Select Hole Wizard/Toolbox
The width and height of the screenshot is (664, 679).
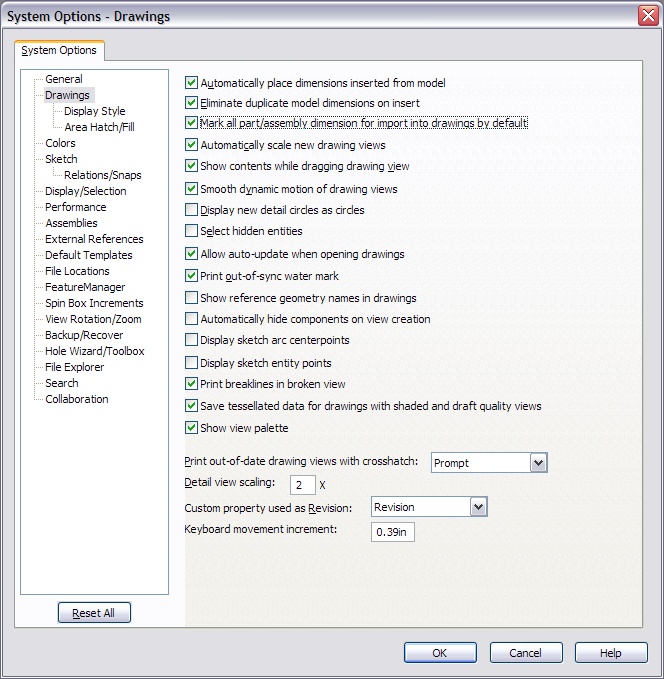[x=95, y=351]
